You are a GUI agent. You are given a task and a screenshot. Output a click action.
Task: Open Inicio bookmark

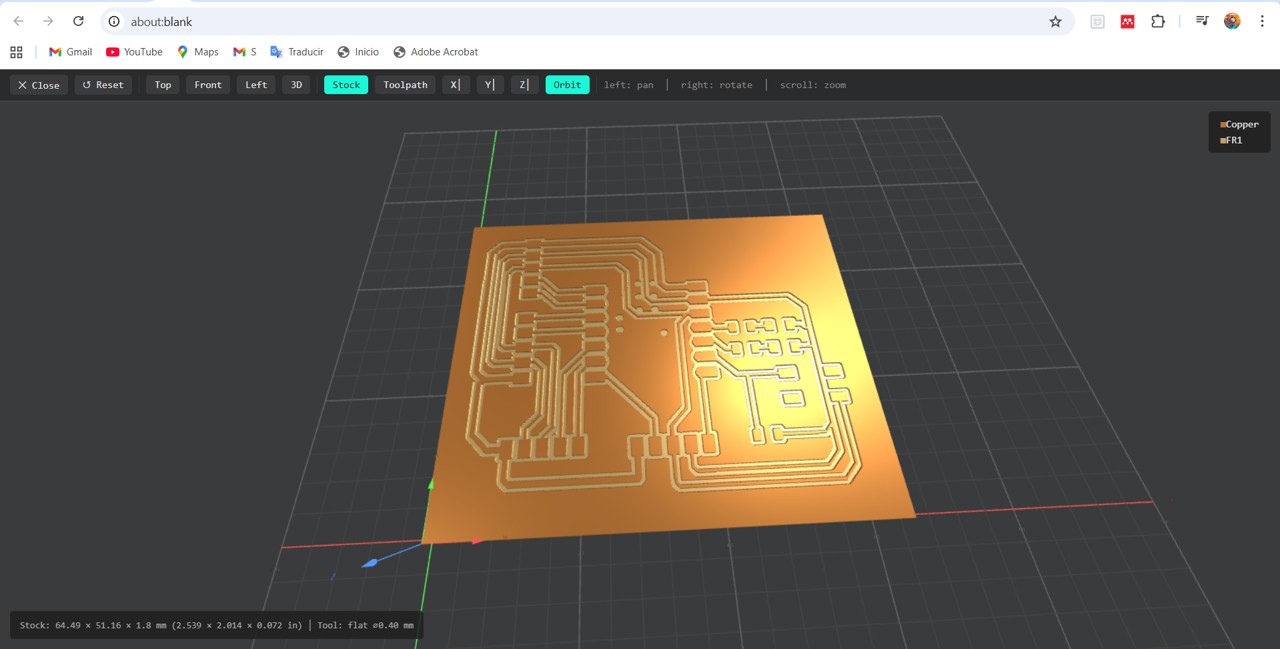(x=358, y=52)
